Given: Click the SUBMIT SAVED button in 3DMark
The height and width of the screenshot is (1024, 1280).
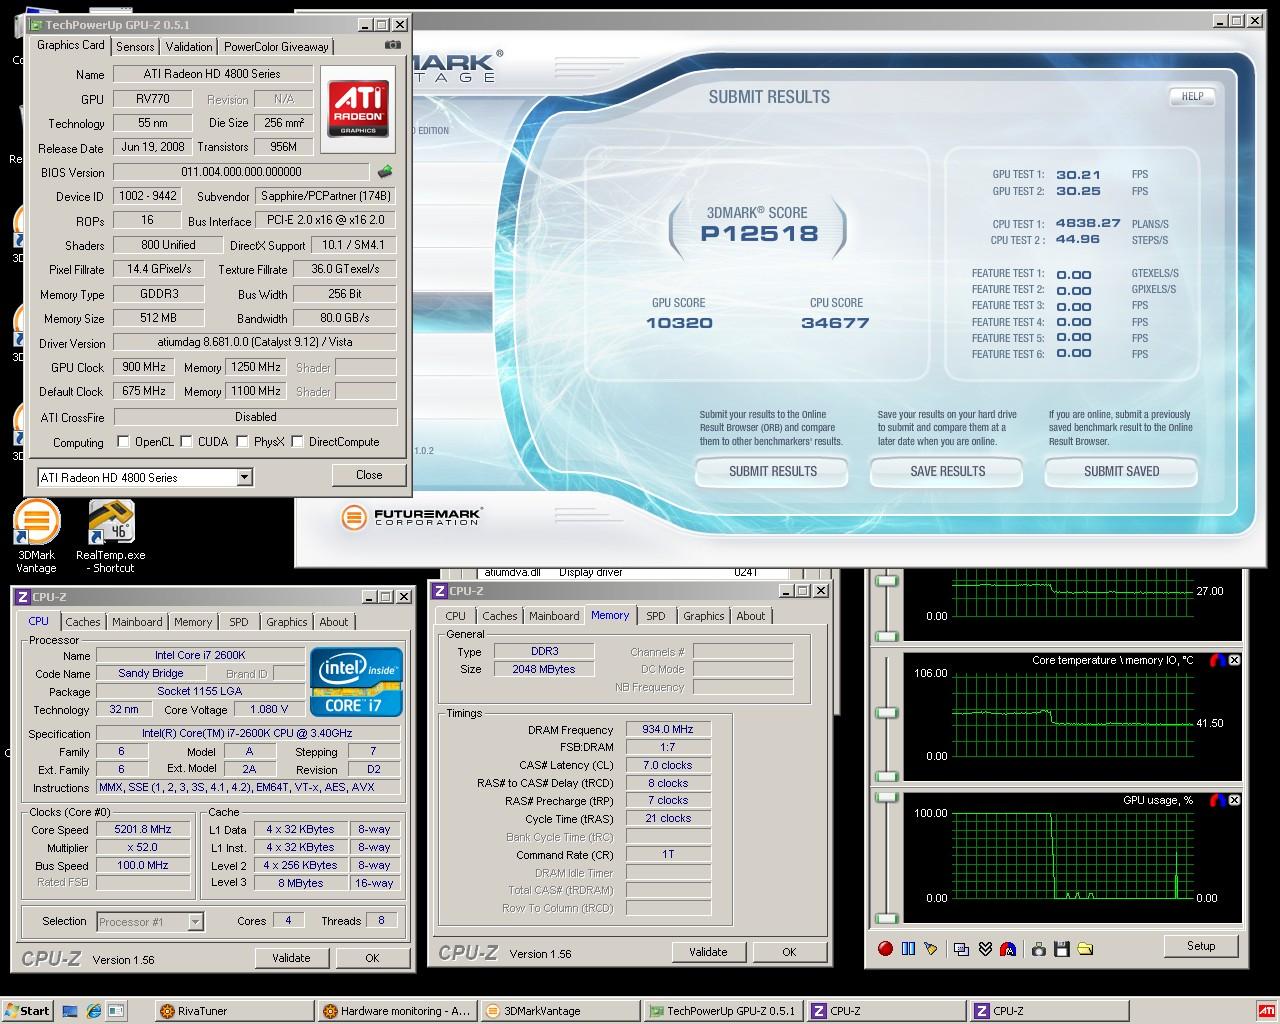Looking at the screenshot, I should tap(1122, 471).
